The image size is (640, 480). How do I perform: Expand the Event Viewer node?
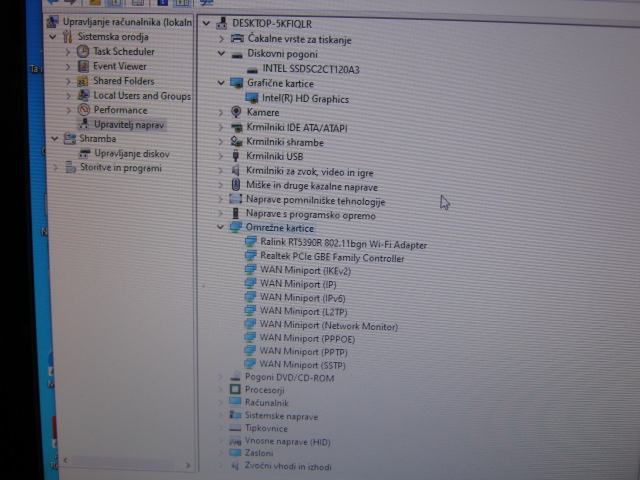[x=69, y=67]
